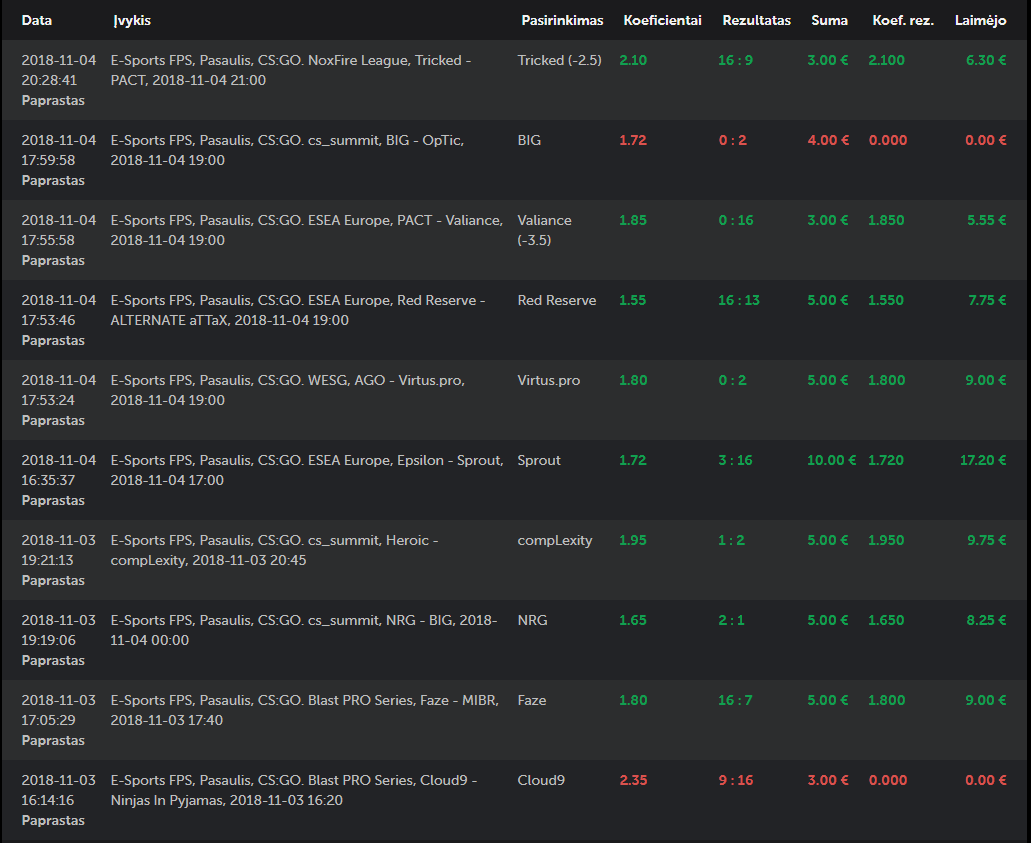
Task: Select the Epsilon - Sprout ESEA event
Action: pyautogui.click(x=306, y=470)
